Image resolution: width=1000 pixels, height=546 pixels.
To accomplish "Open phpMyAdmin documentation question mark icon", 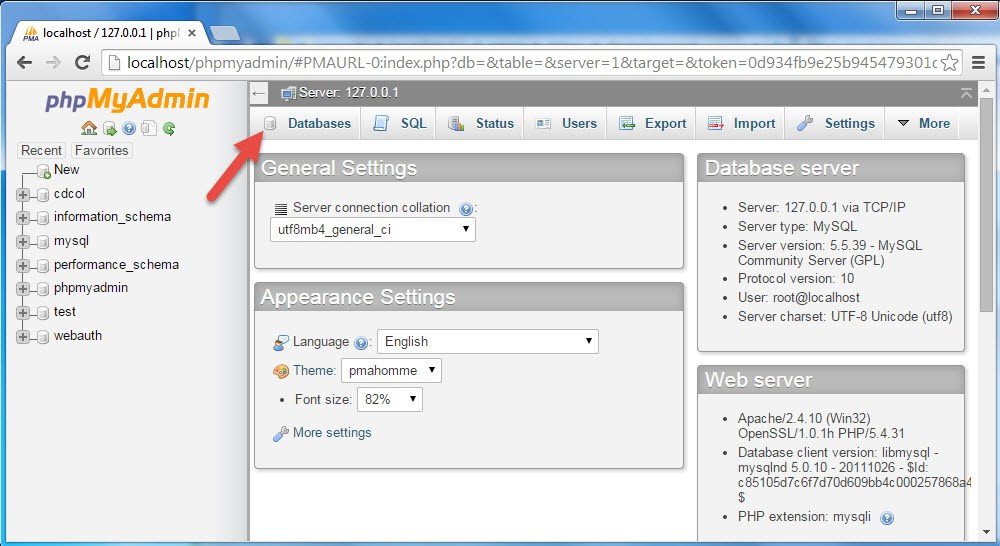I will (x=129, y=128).
